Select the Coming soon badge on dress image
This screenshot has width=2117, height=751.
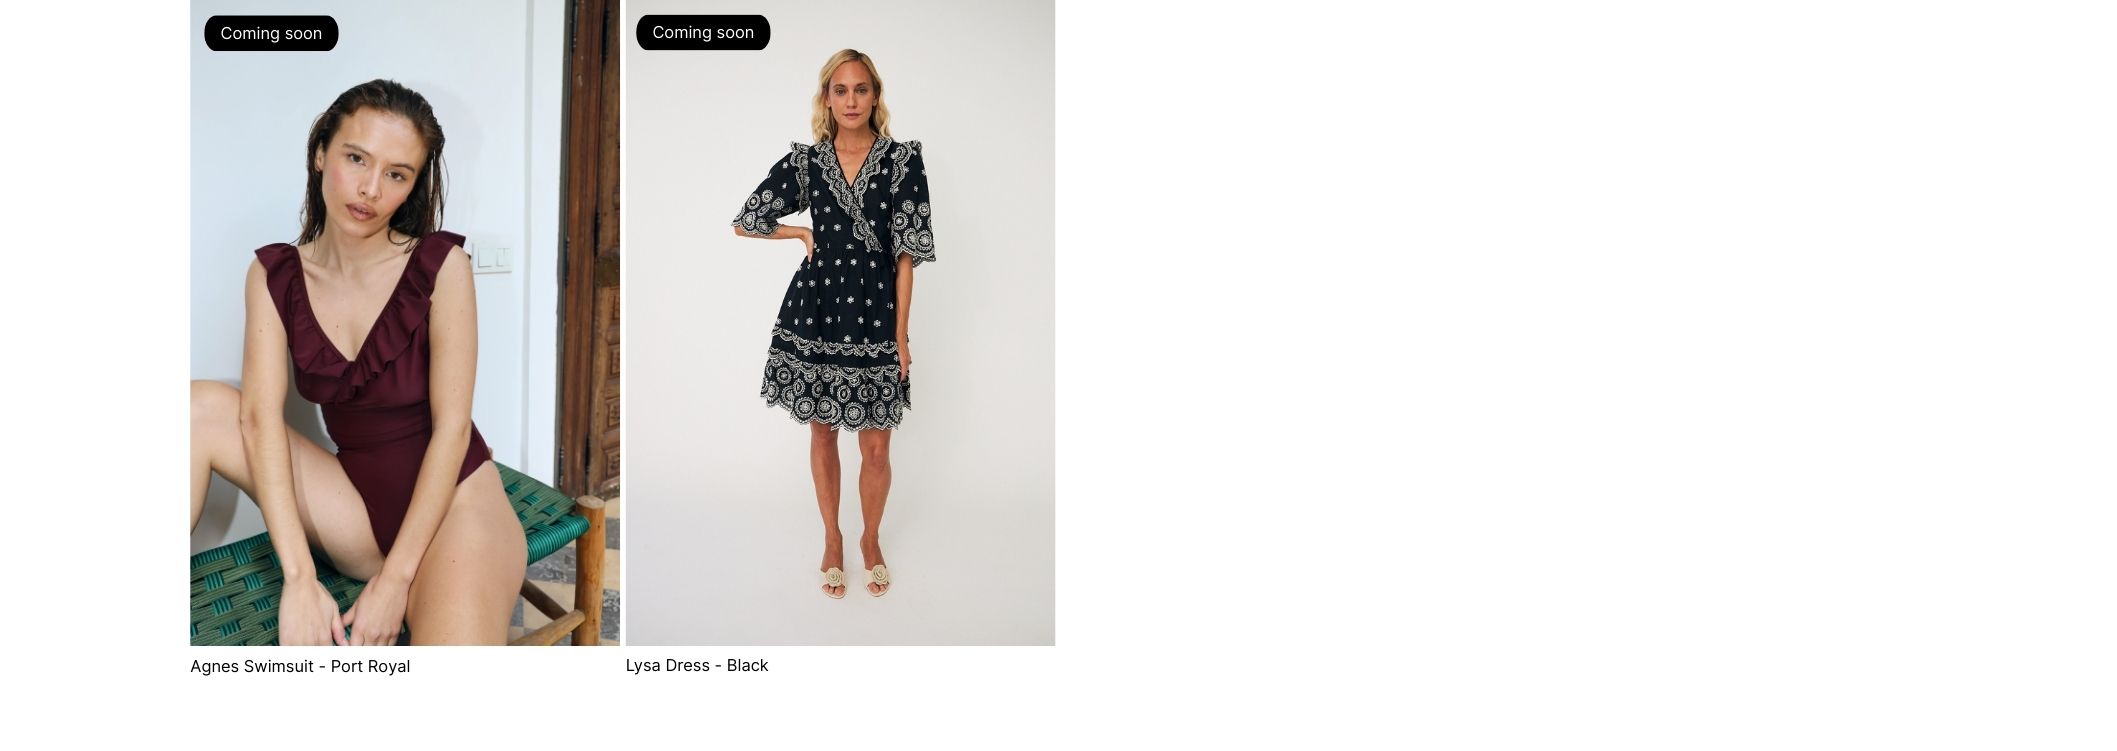(703, 32)
